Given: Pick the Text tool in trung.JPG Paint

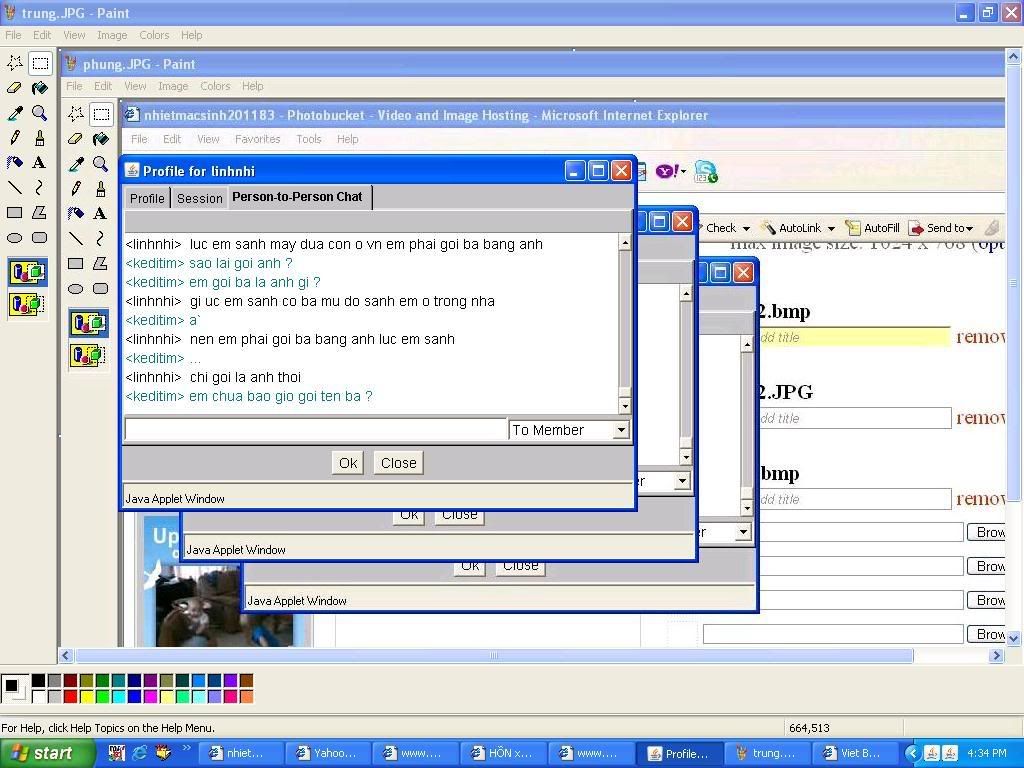Looking at the screenshot, I should 40,163.
